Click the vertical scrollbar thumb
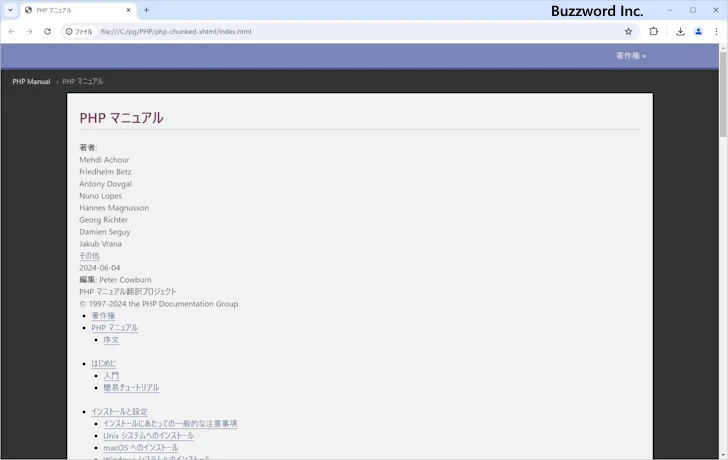728x460 pixels. click(x=723, y=94)
